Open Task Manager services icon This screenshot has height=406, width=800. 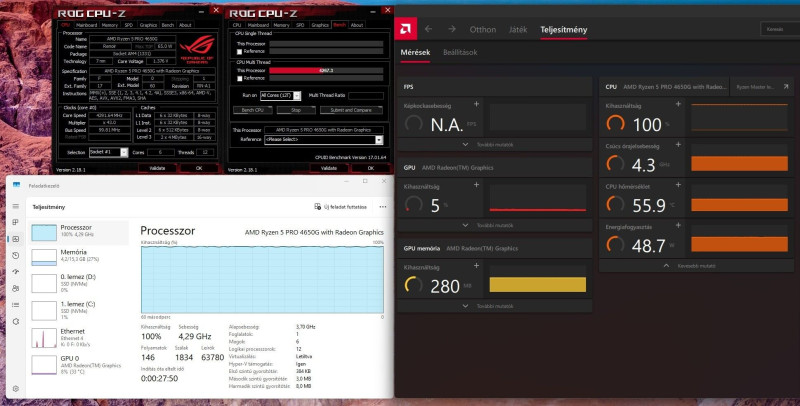point(16,321)
